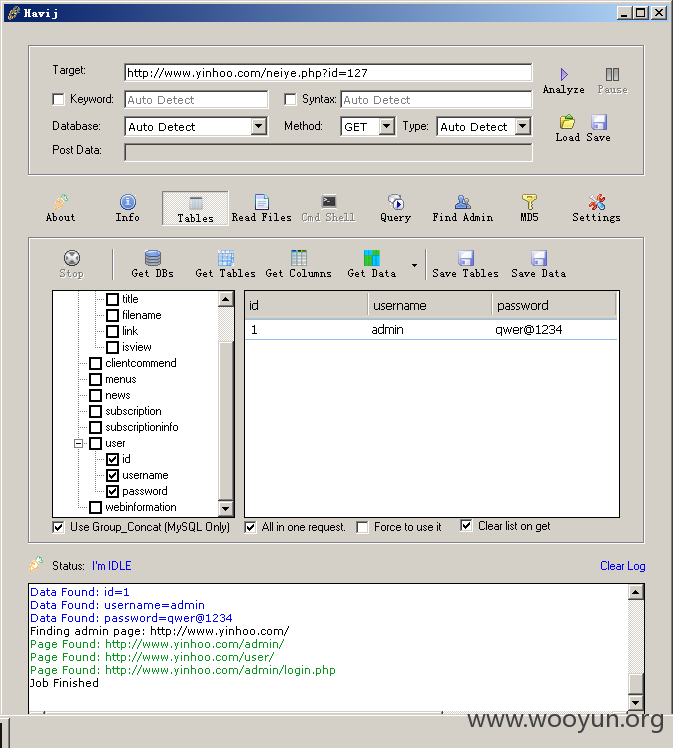Click the username column header
This screenshot has width=673, height=748.
430,305
